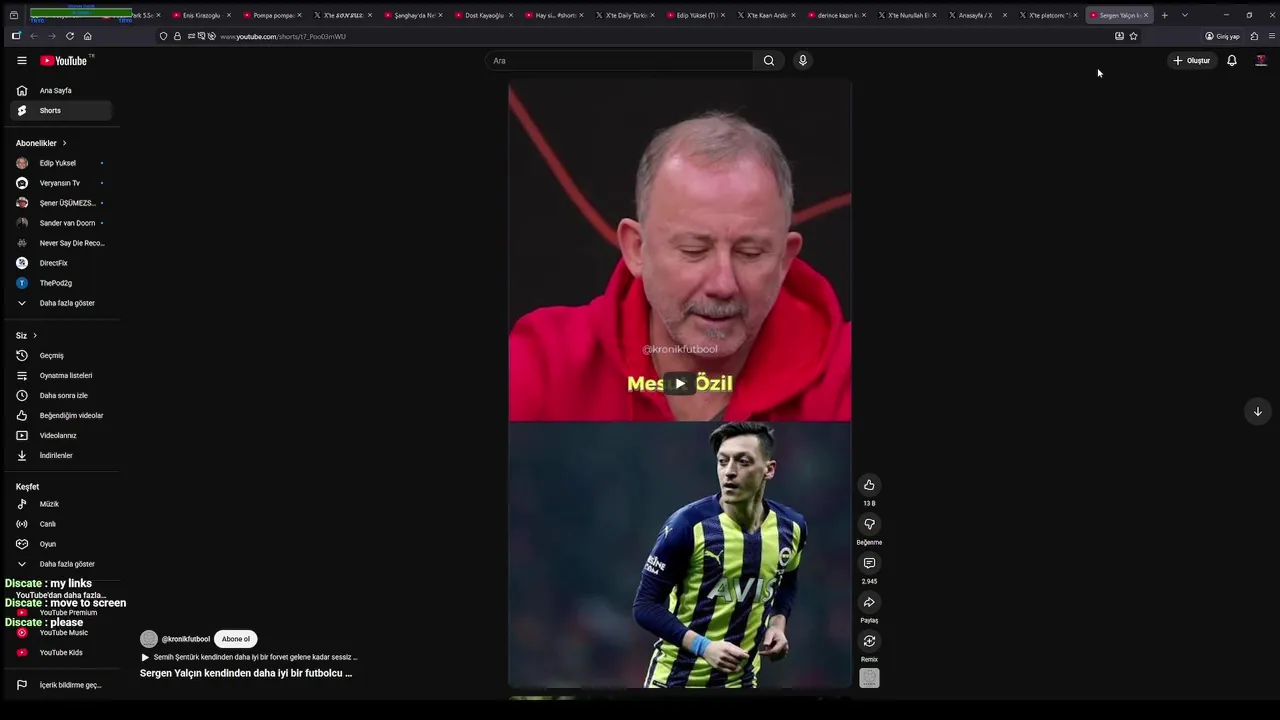Open İçerik bildirme geçmişi flag item
Viewport: 1280px width, 720px height.
pyautogui.click(x=60, y=685)
